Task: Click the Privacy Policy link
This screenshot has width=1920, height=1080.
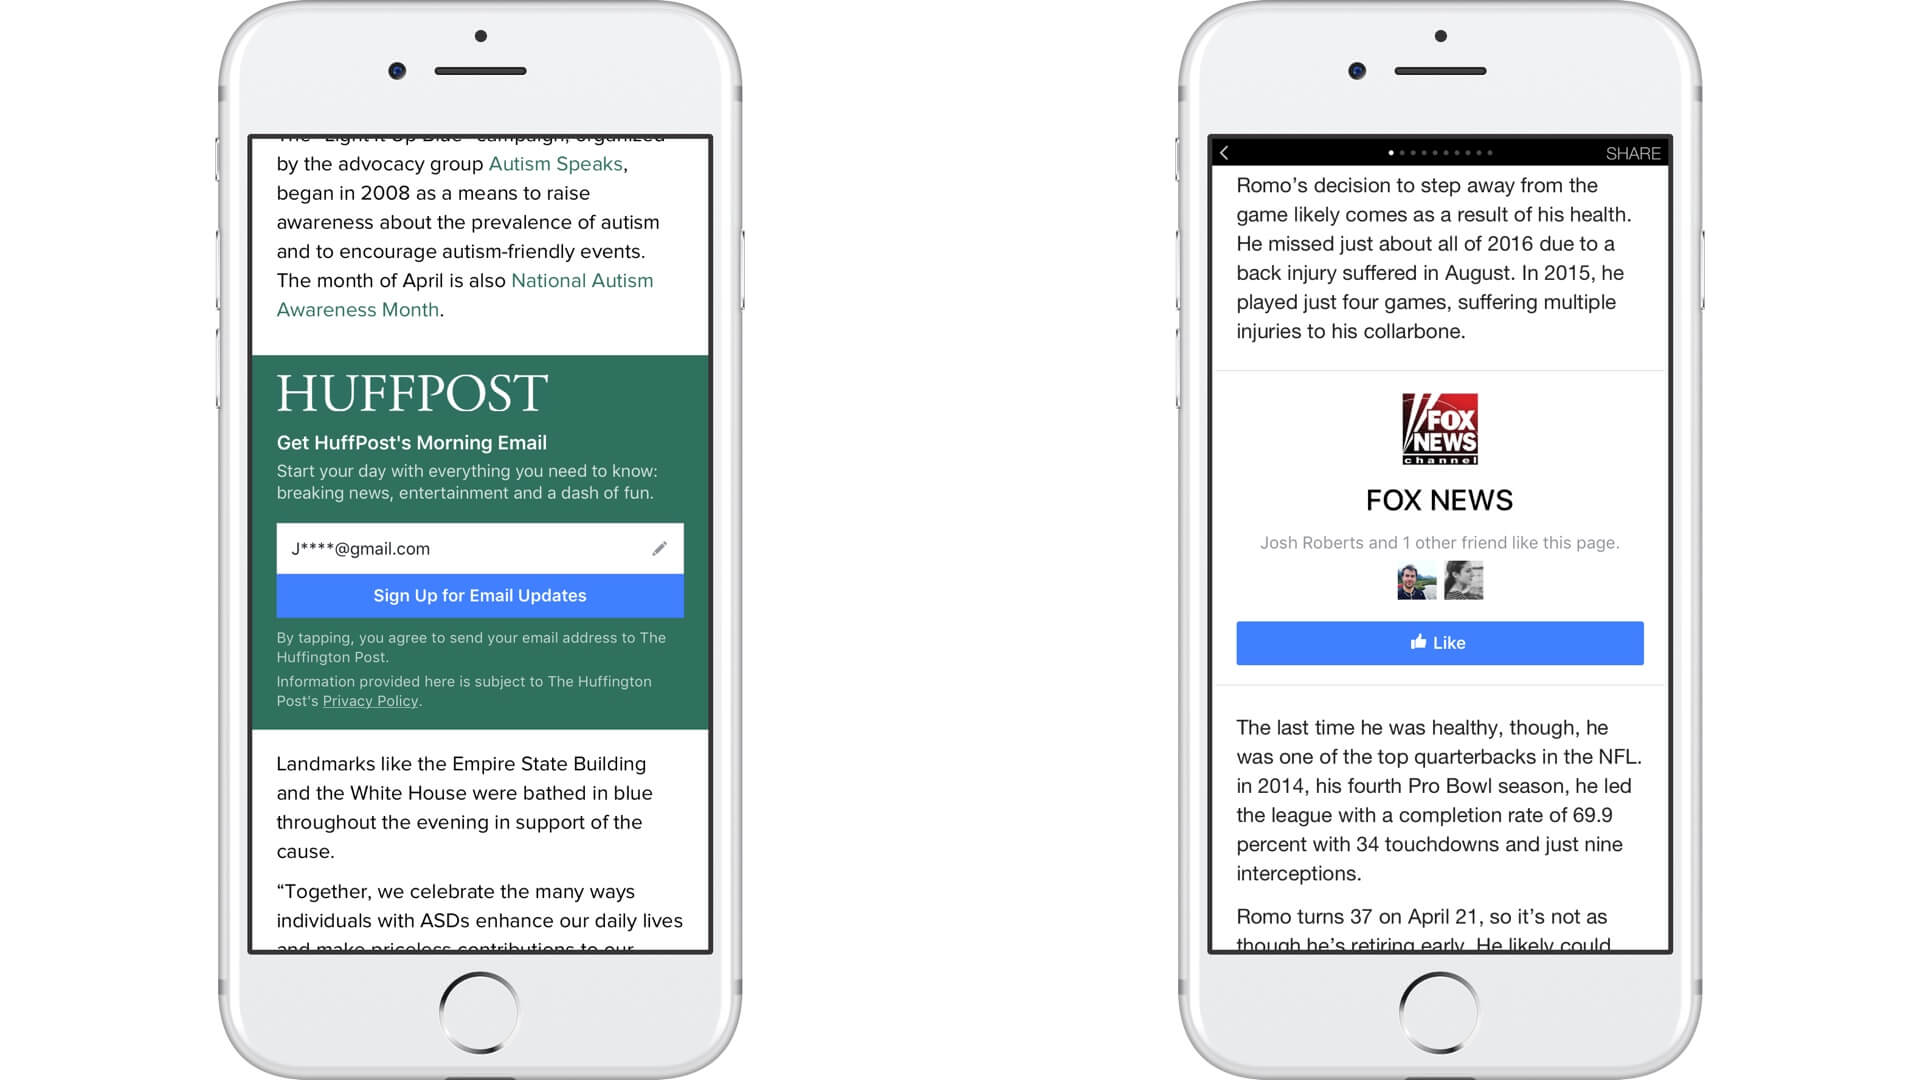Action: point(371,700)
